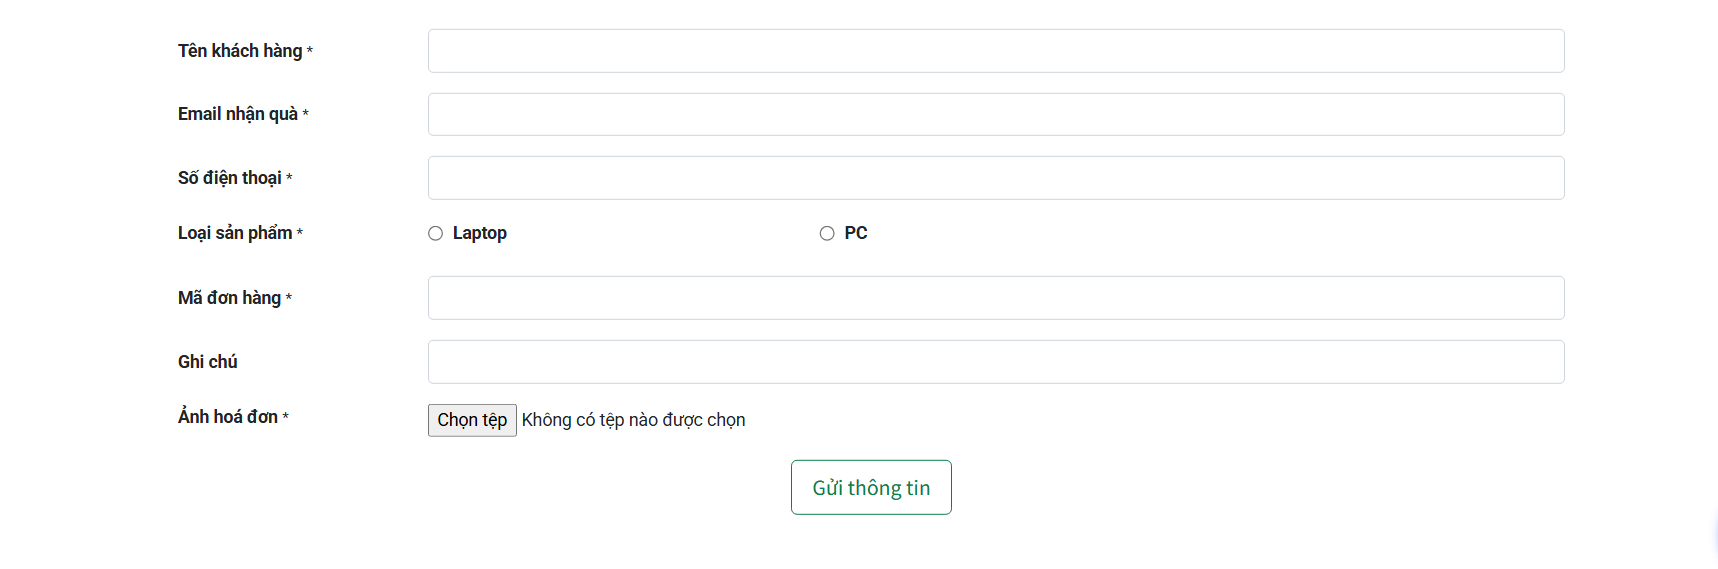Screen dimensions: 1718x569
Task: Choose the PC radio button
Action: coord(827,233)
